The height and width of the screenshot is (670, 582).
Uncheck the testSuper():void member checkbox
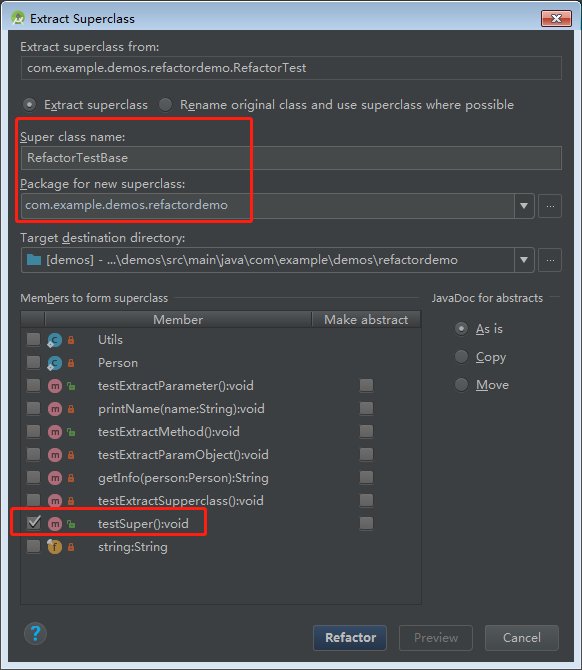coord(33,523)
